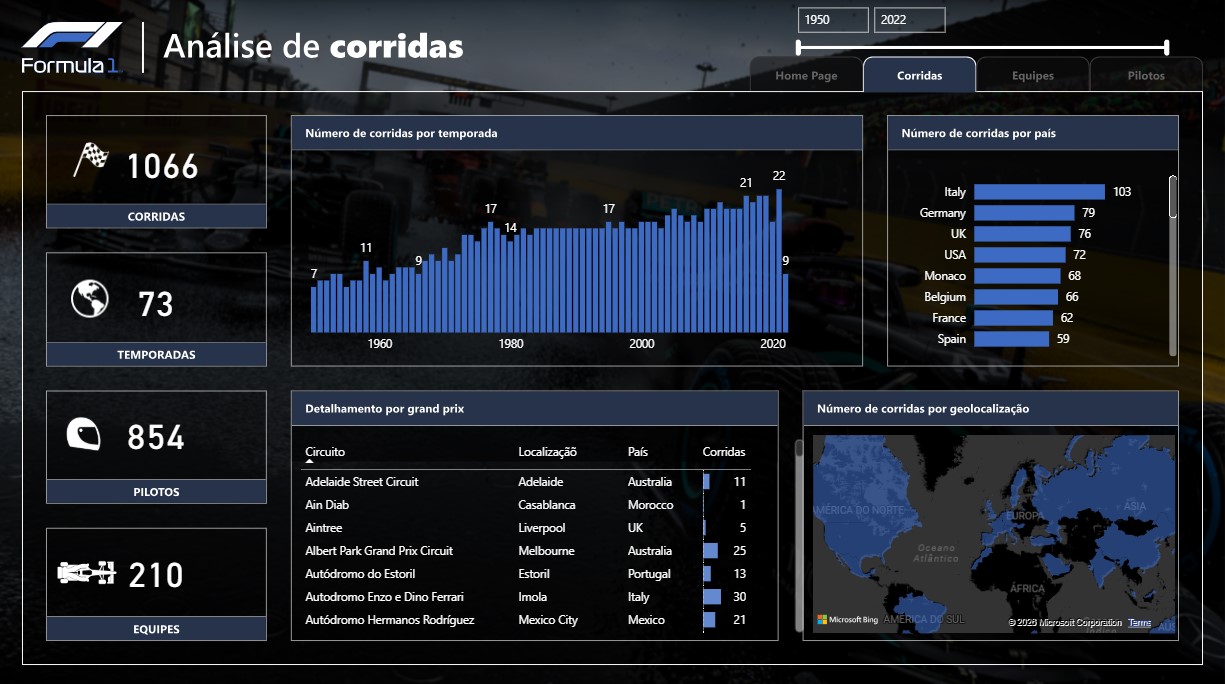Click the Portugal country cell
This screenshot has width=1225, height=684.
pos(650,574)
